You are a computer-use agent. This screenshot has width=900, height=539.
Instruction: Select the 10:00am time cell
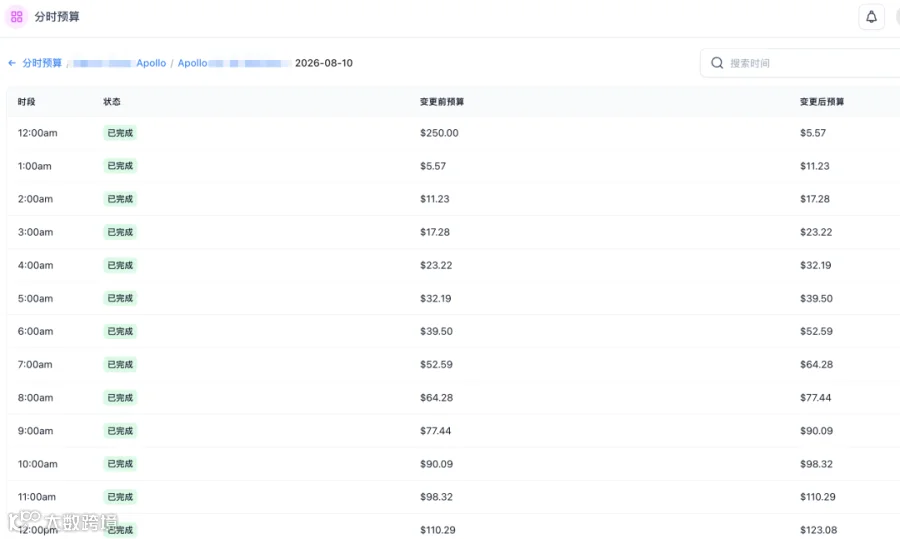(x=37, y=464)
